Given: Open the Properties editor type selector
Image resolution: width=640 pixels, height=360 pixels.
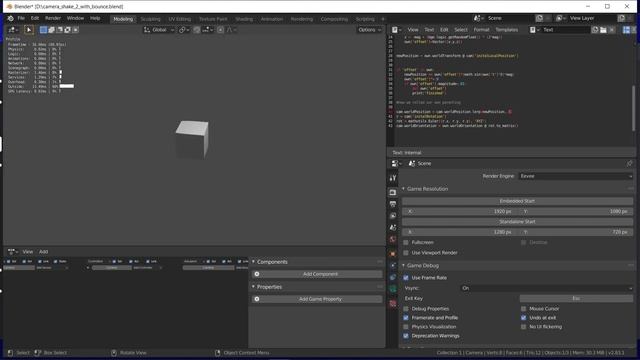Looking at the screenshot, I should [x=396, y=163].
